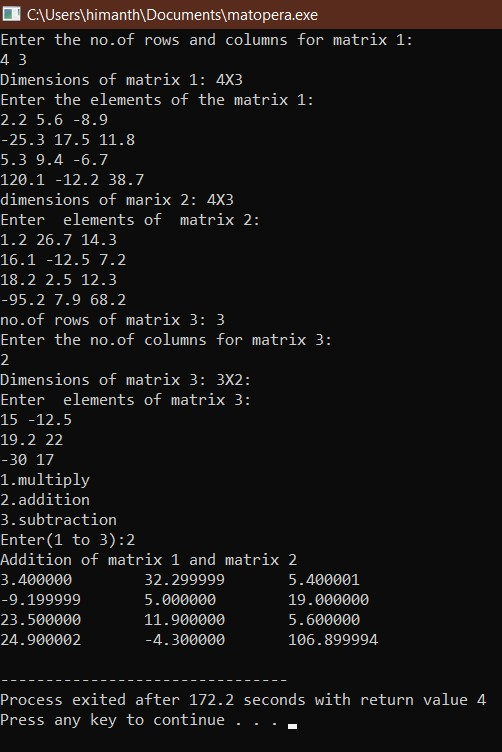Click the row '1.2 26.7 14.3'
Viewport: 502px width, 752px height.
58,240
